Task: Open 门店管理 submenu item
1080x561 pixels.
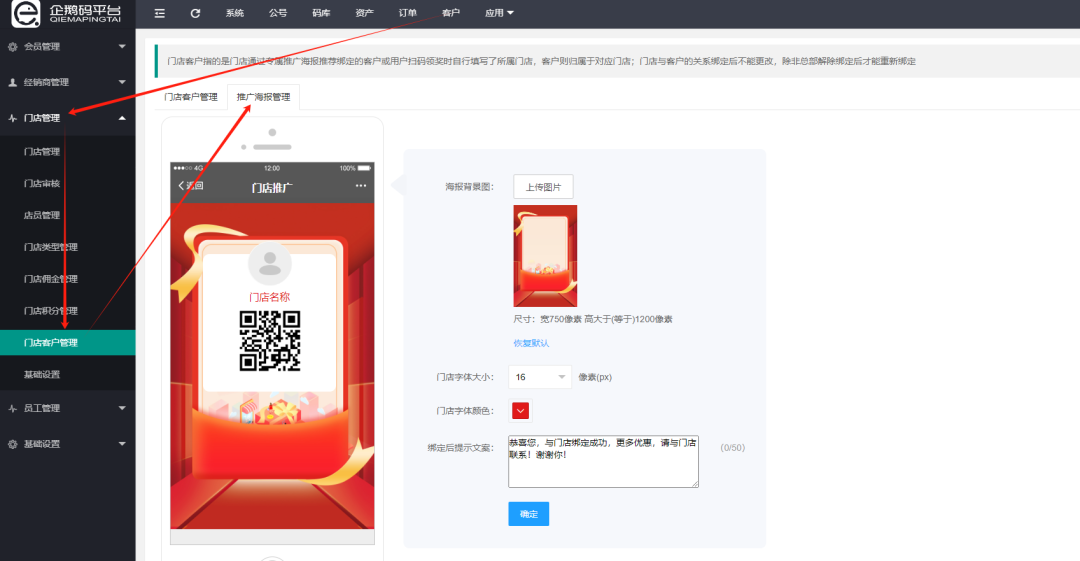Action: click(42, 152)
